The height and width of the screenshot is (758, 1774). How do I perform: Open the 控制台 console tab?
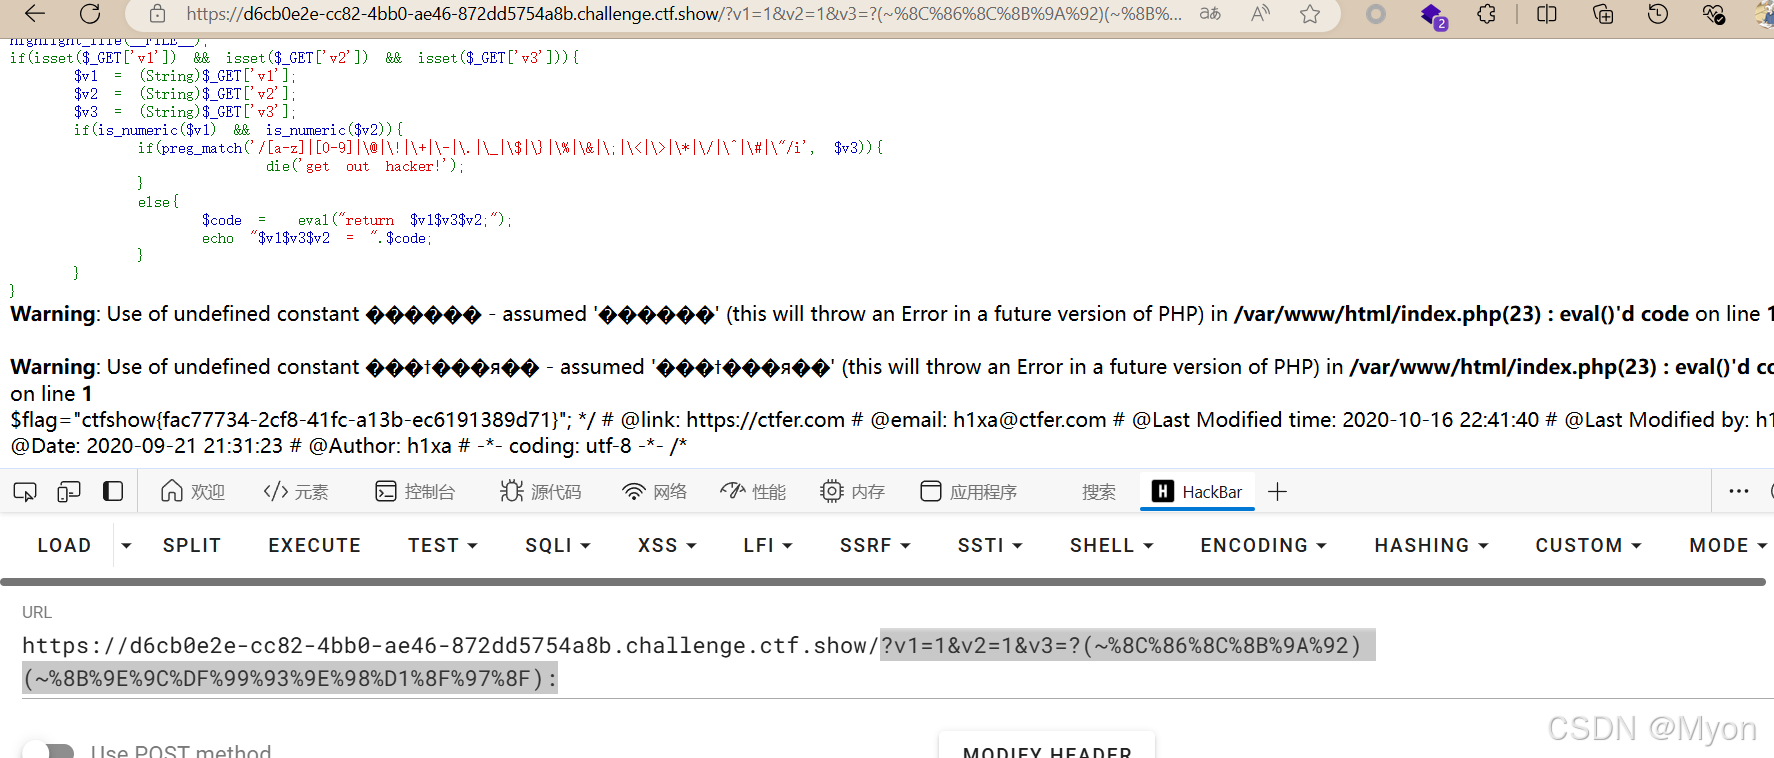[415, 492]
